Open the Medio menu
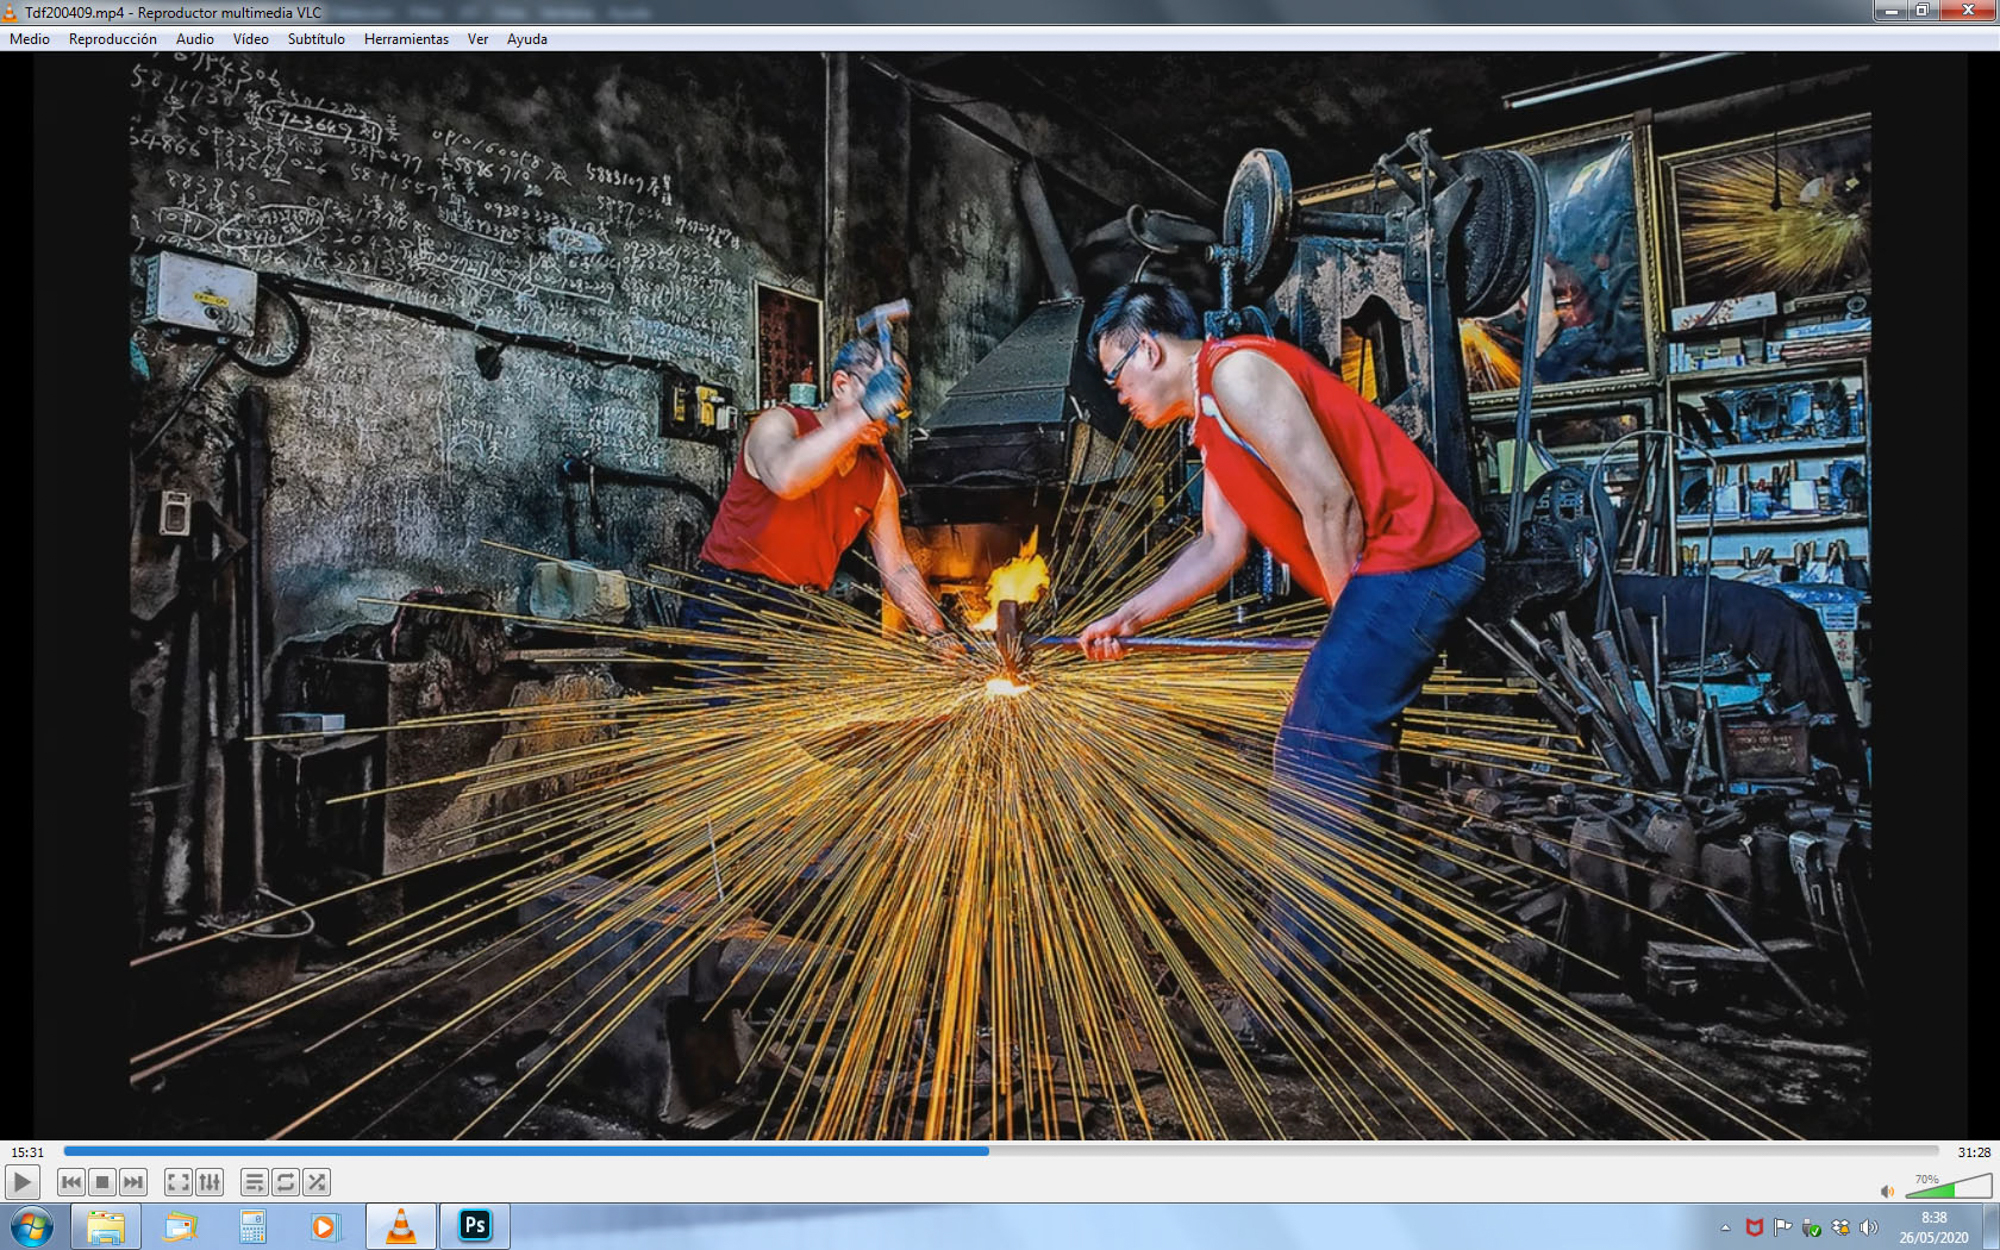The width and height of the screenshot is (2000, 1250). pyautogui.click(x=30, y=39)
